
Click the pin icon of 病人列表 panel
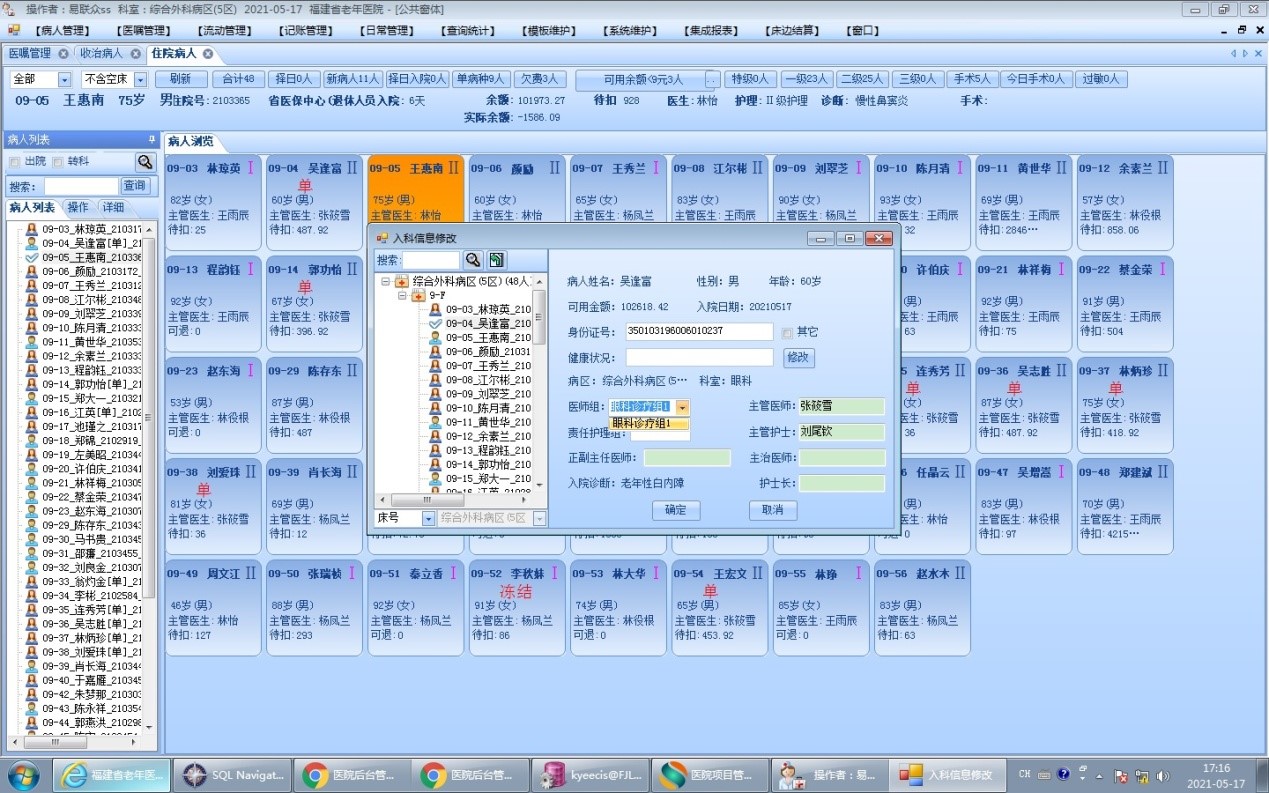coord(152,140)
